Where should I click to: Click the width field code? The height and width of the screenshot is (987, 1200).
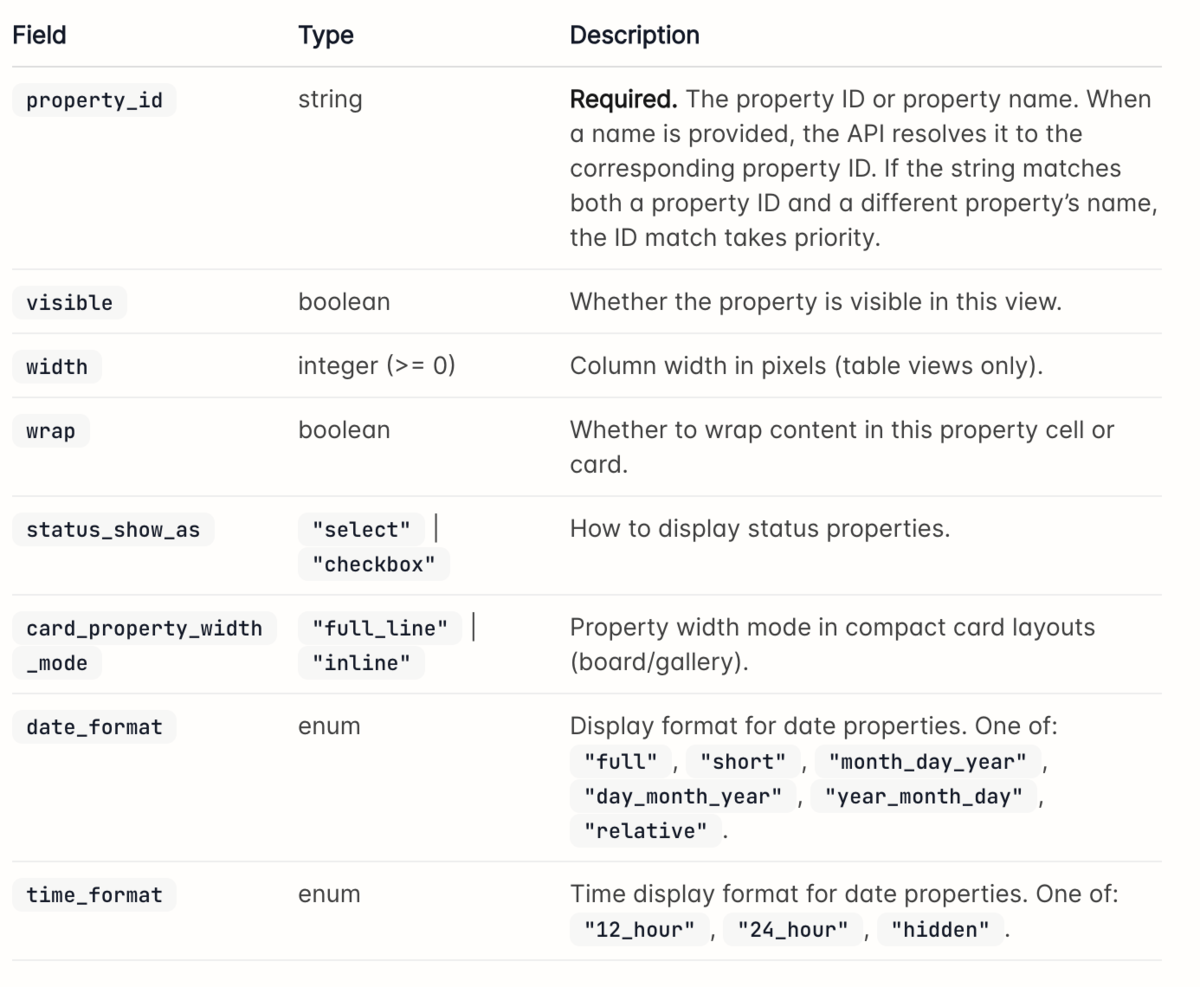pos(57,367)
